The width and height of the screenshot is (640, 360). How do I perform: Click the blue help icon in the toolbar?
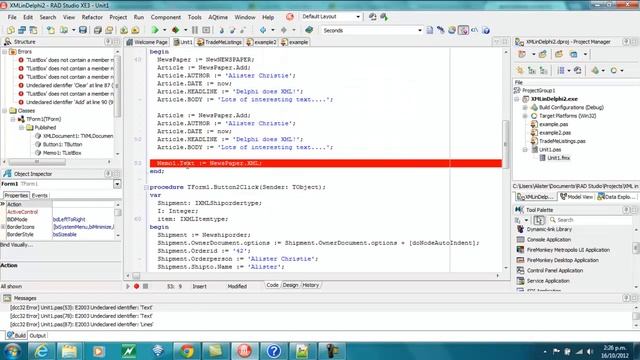click(486, 30)
